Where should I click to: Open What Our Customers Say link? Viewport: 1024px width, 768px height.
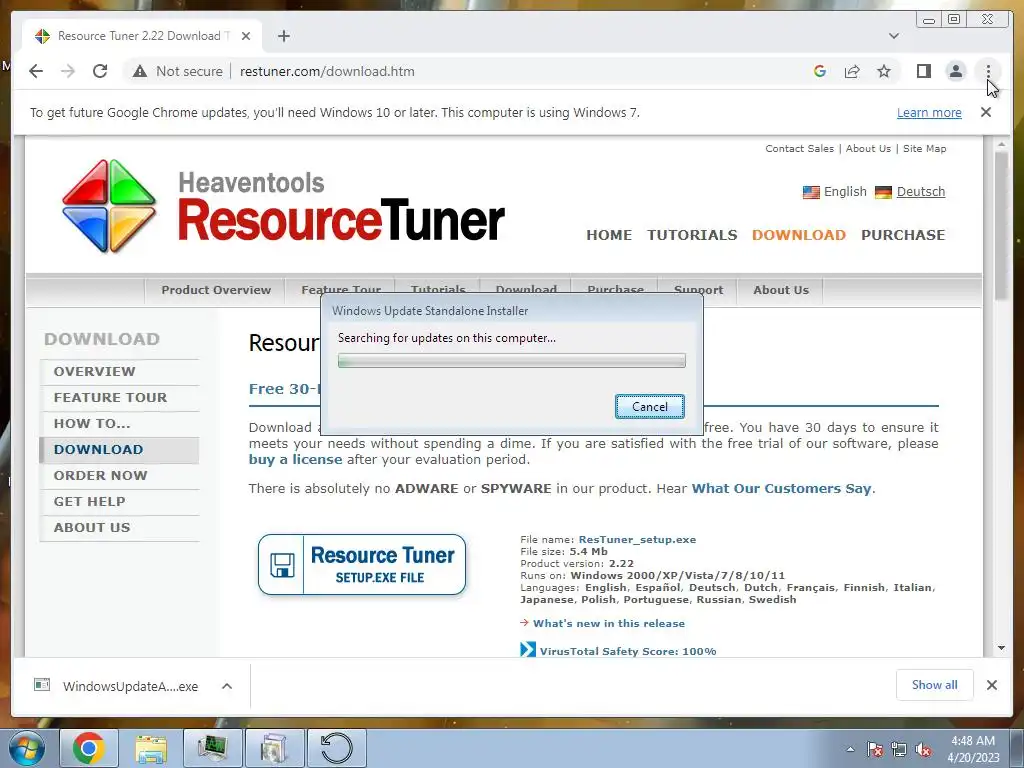(782, 488)
